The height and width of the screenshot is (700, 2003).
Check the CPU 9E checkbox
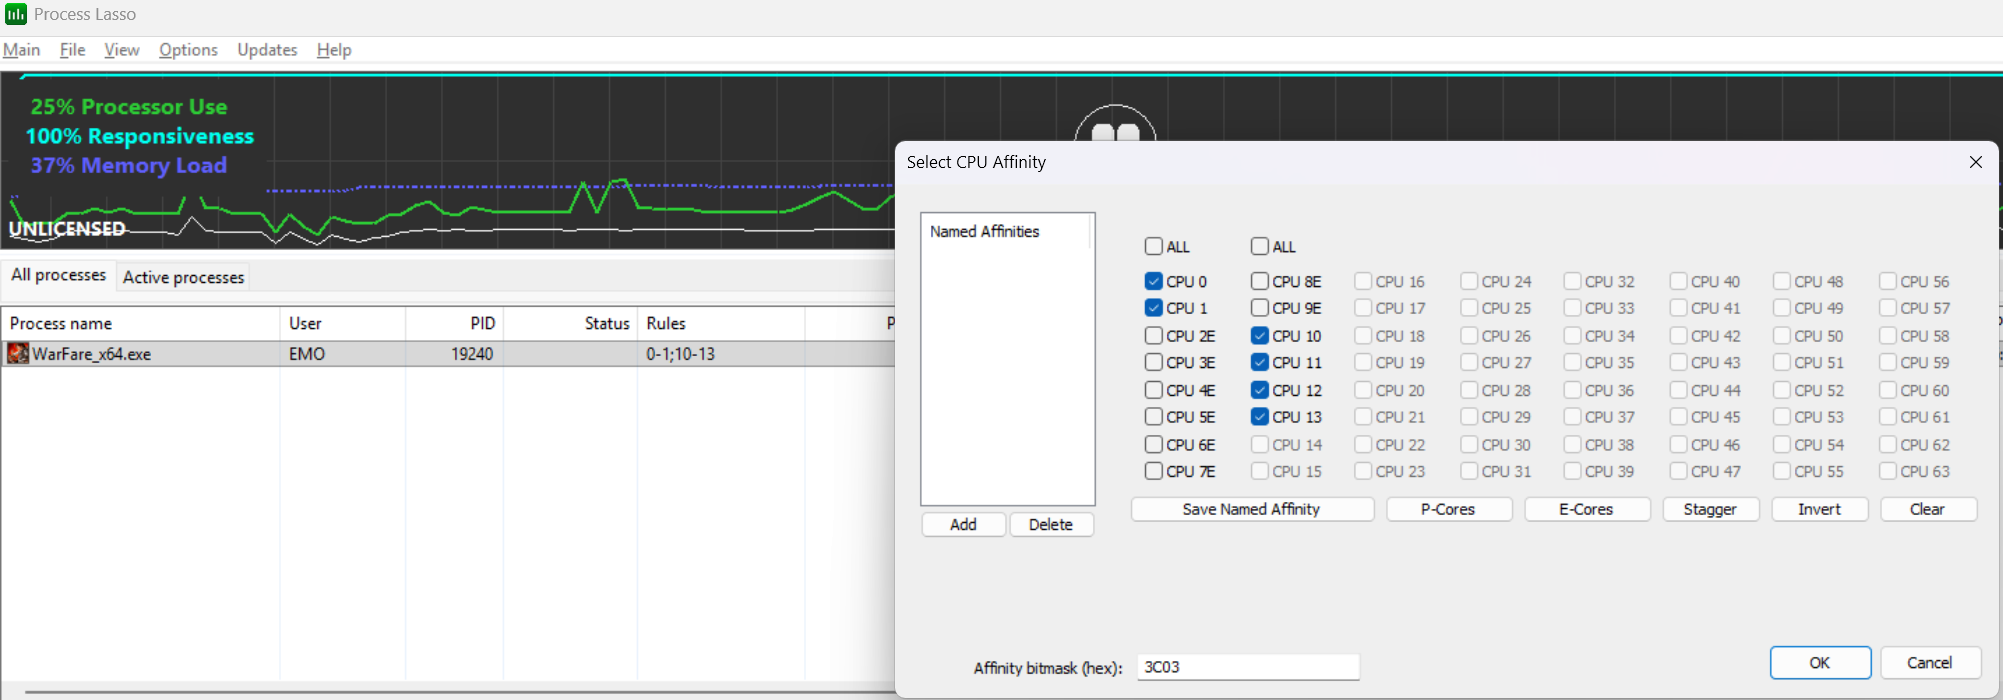point(1260,308)
